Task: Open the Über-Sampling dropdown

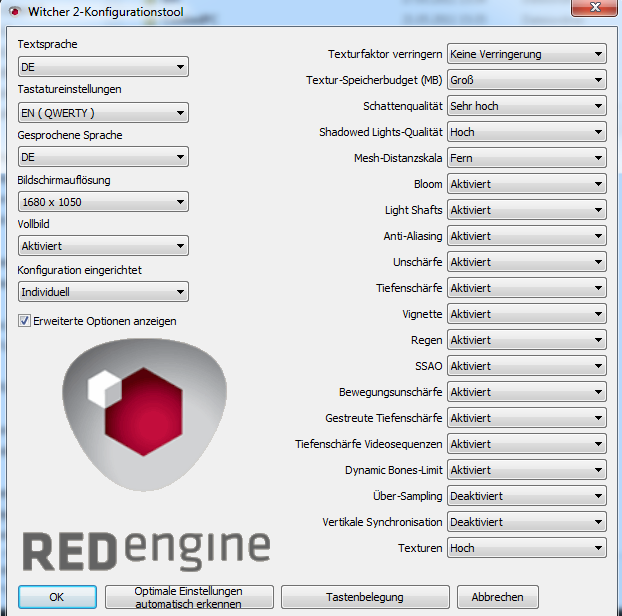Action: tap(527, 496)
